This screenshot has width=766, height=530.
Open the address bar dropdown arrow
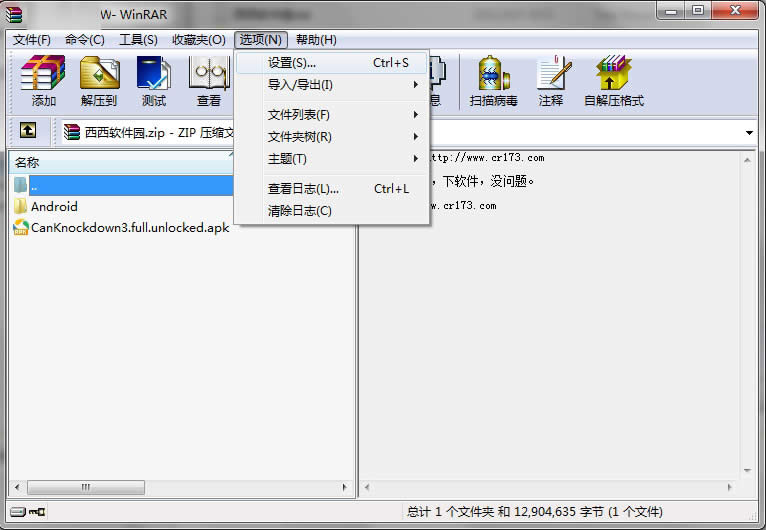pyautogui.click(x=749, y=132)
